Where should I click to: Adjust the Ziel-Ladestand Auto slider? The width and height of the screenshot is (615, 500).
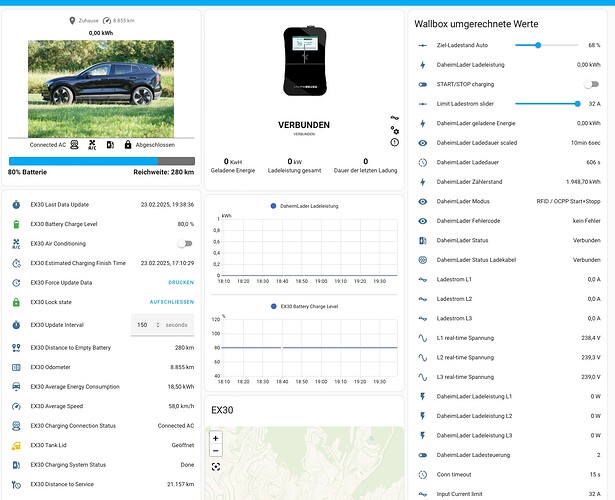coord(546,45)
